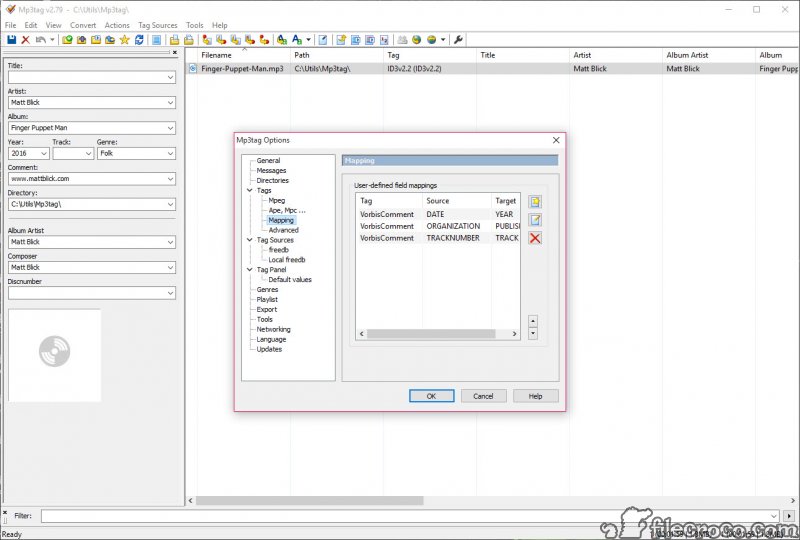Image resolution: width=800 pixels, height=540 pixels.
Task: Click the Copy tag toolbar icon
Action: click(x=174, y=40)
